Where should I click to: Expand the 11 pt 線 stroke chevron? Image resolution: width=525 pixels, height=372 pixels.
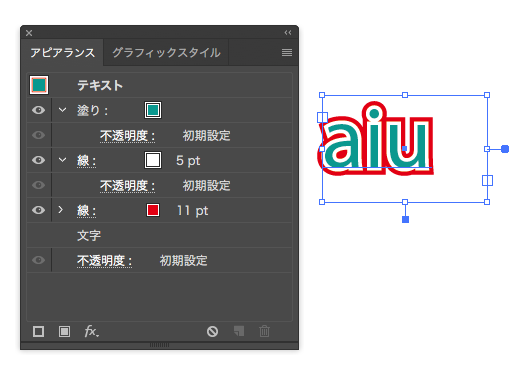coord(61,210)
